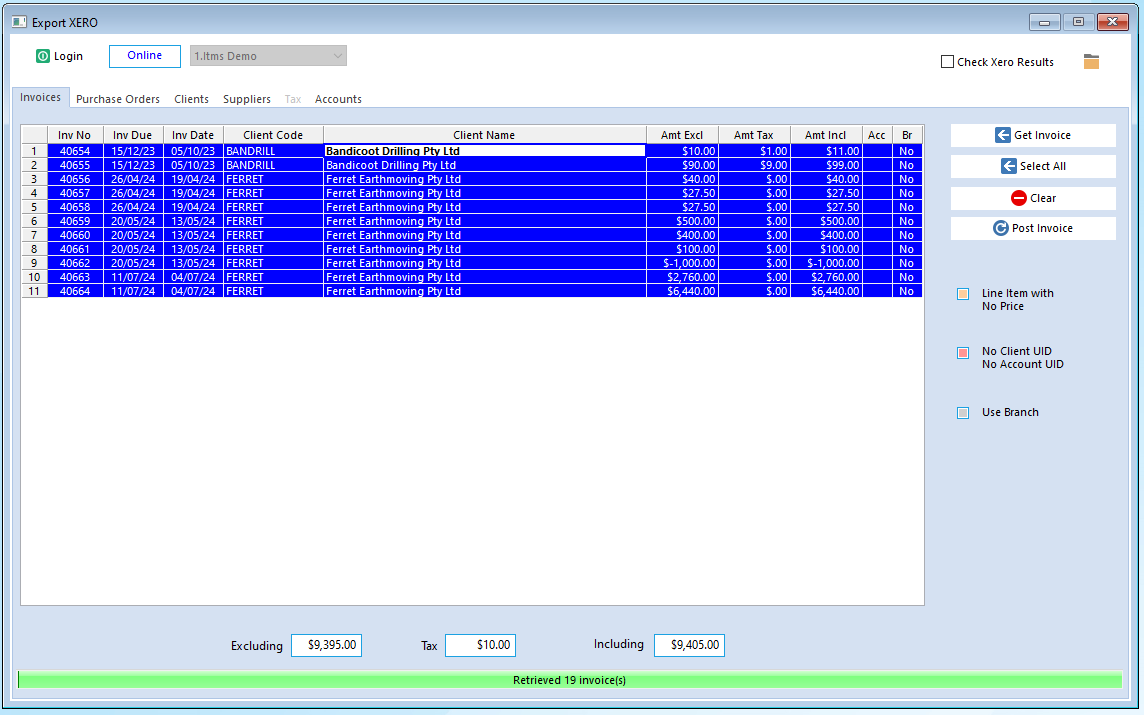
Task: Click the Including total field $9,405.00
Action: pos(689,645)
